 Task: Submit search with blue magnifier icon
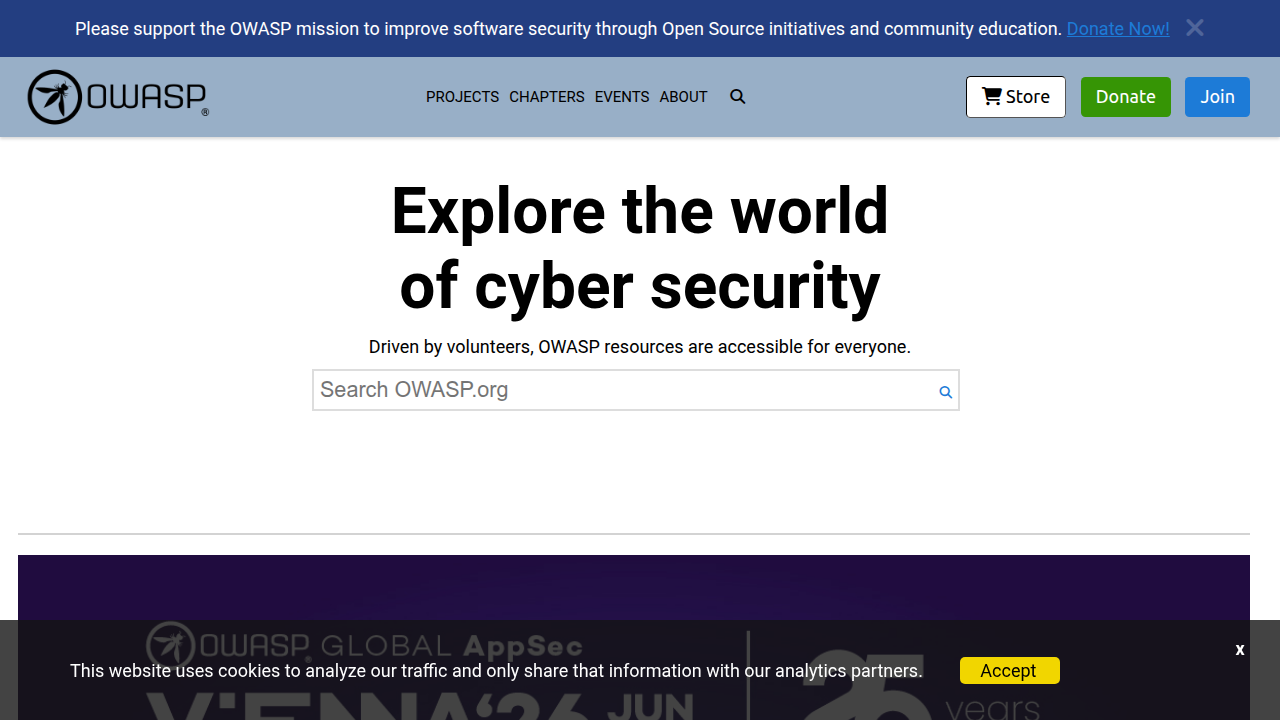point(945,392)
